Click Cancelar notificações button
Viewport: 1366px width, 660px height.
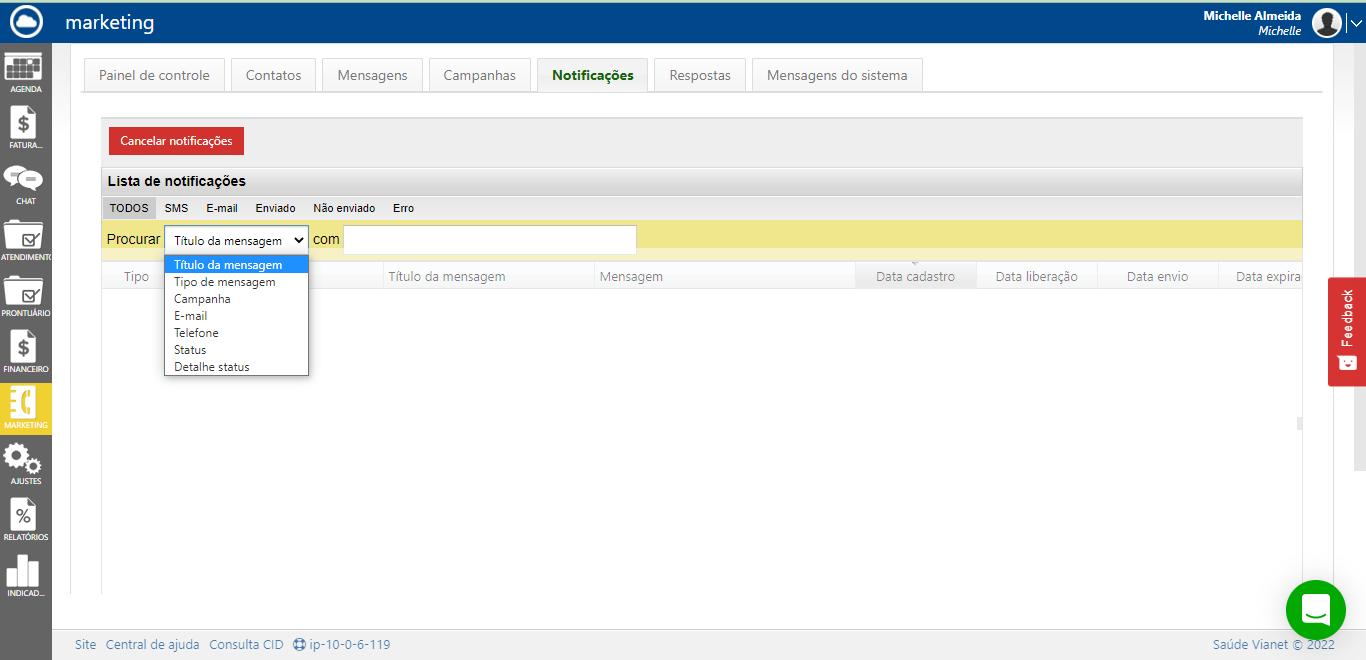(176, 141)
